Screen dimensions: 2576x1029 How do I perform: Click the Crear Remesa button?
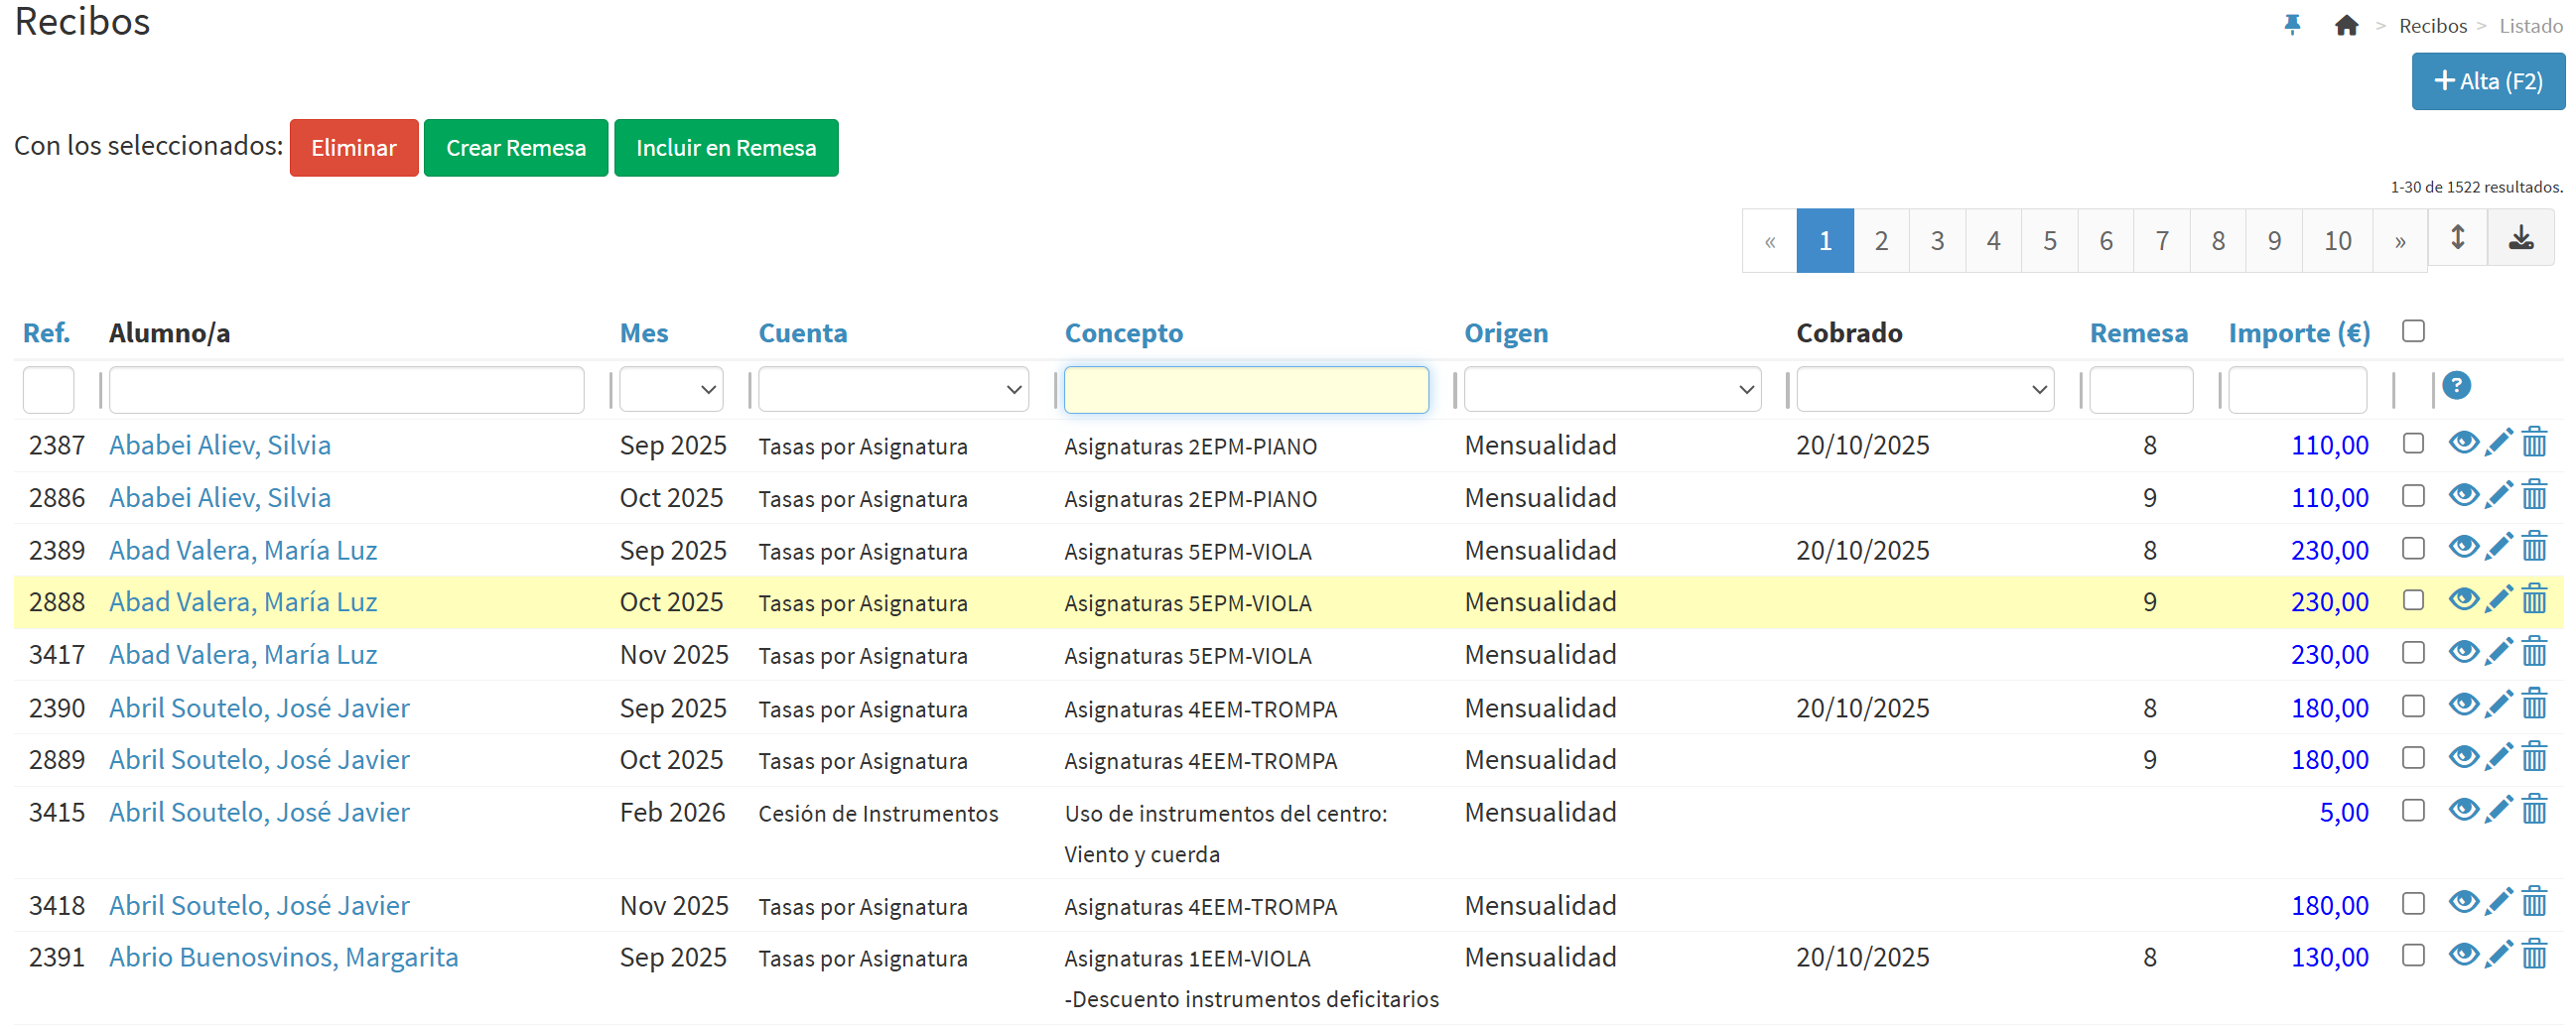[516, 148]
